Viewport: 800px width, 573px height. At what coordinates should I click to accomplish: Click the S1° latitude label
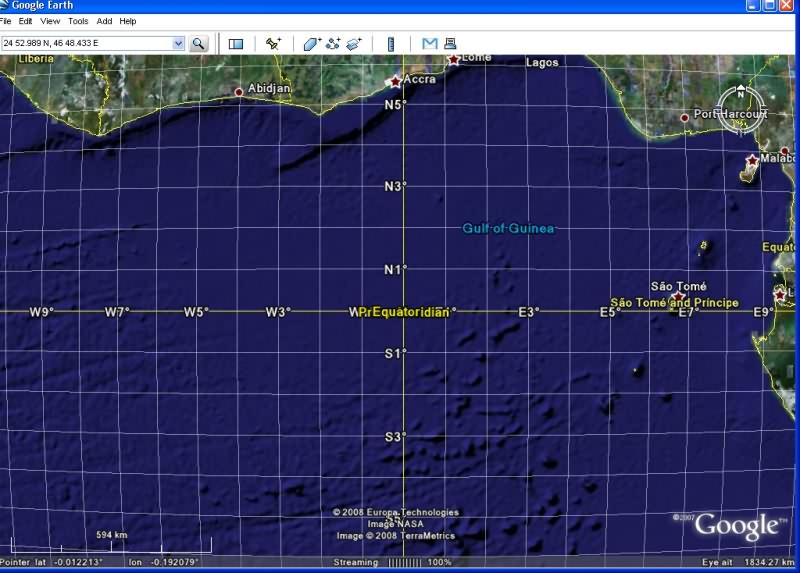(x=395, y=354)
